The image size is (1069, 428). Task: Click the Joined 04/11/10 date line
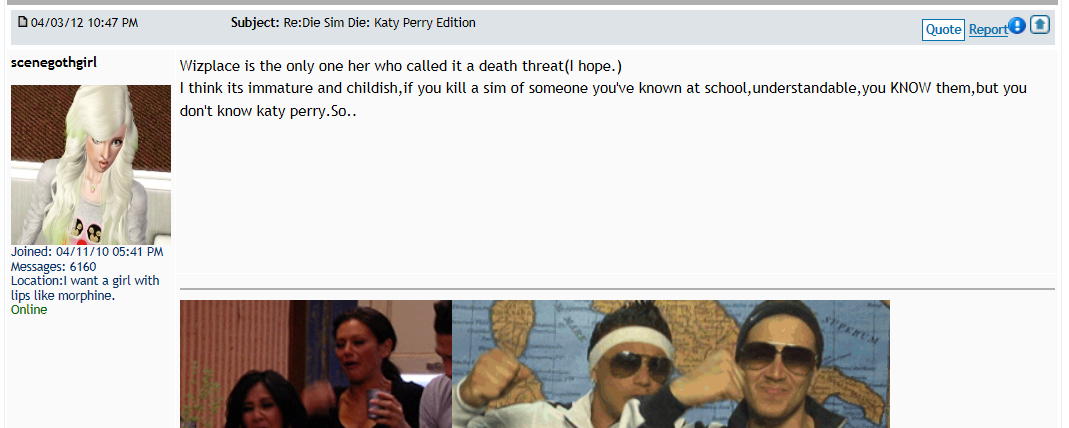pyautogui.click(x=87, y=252)
